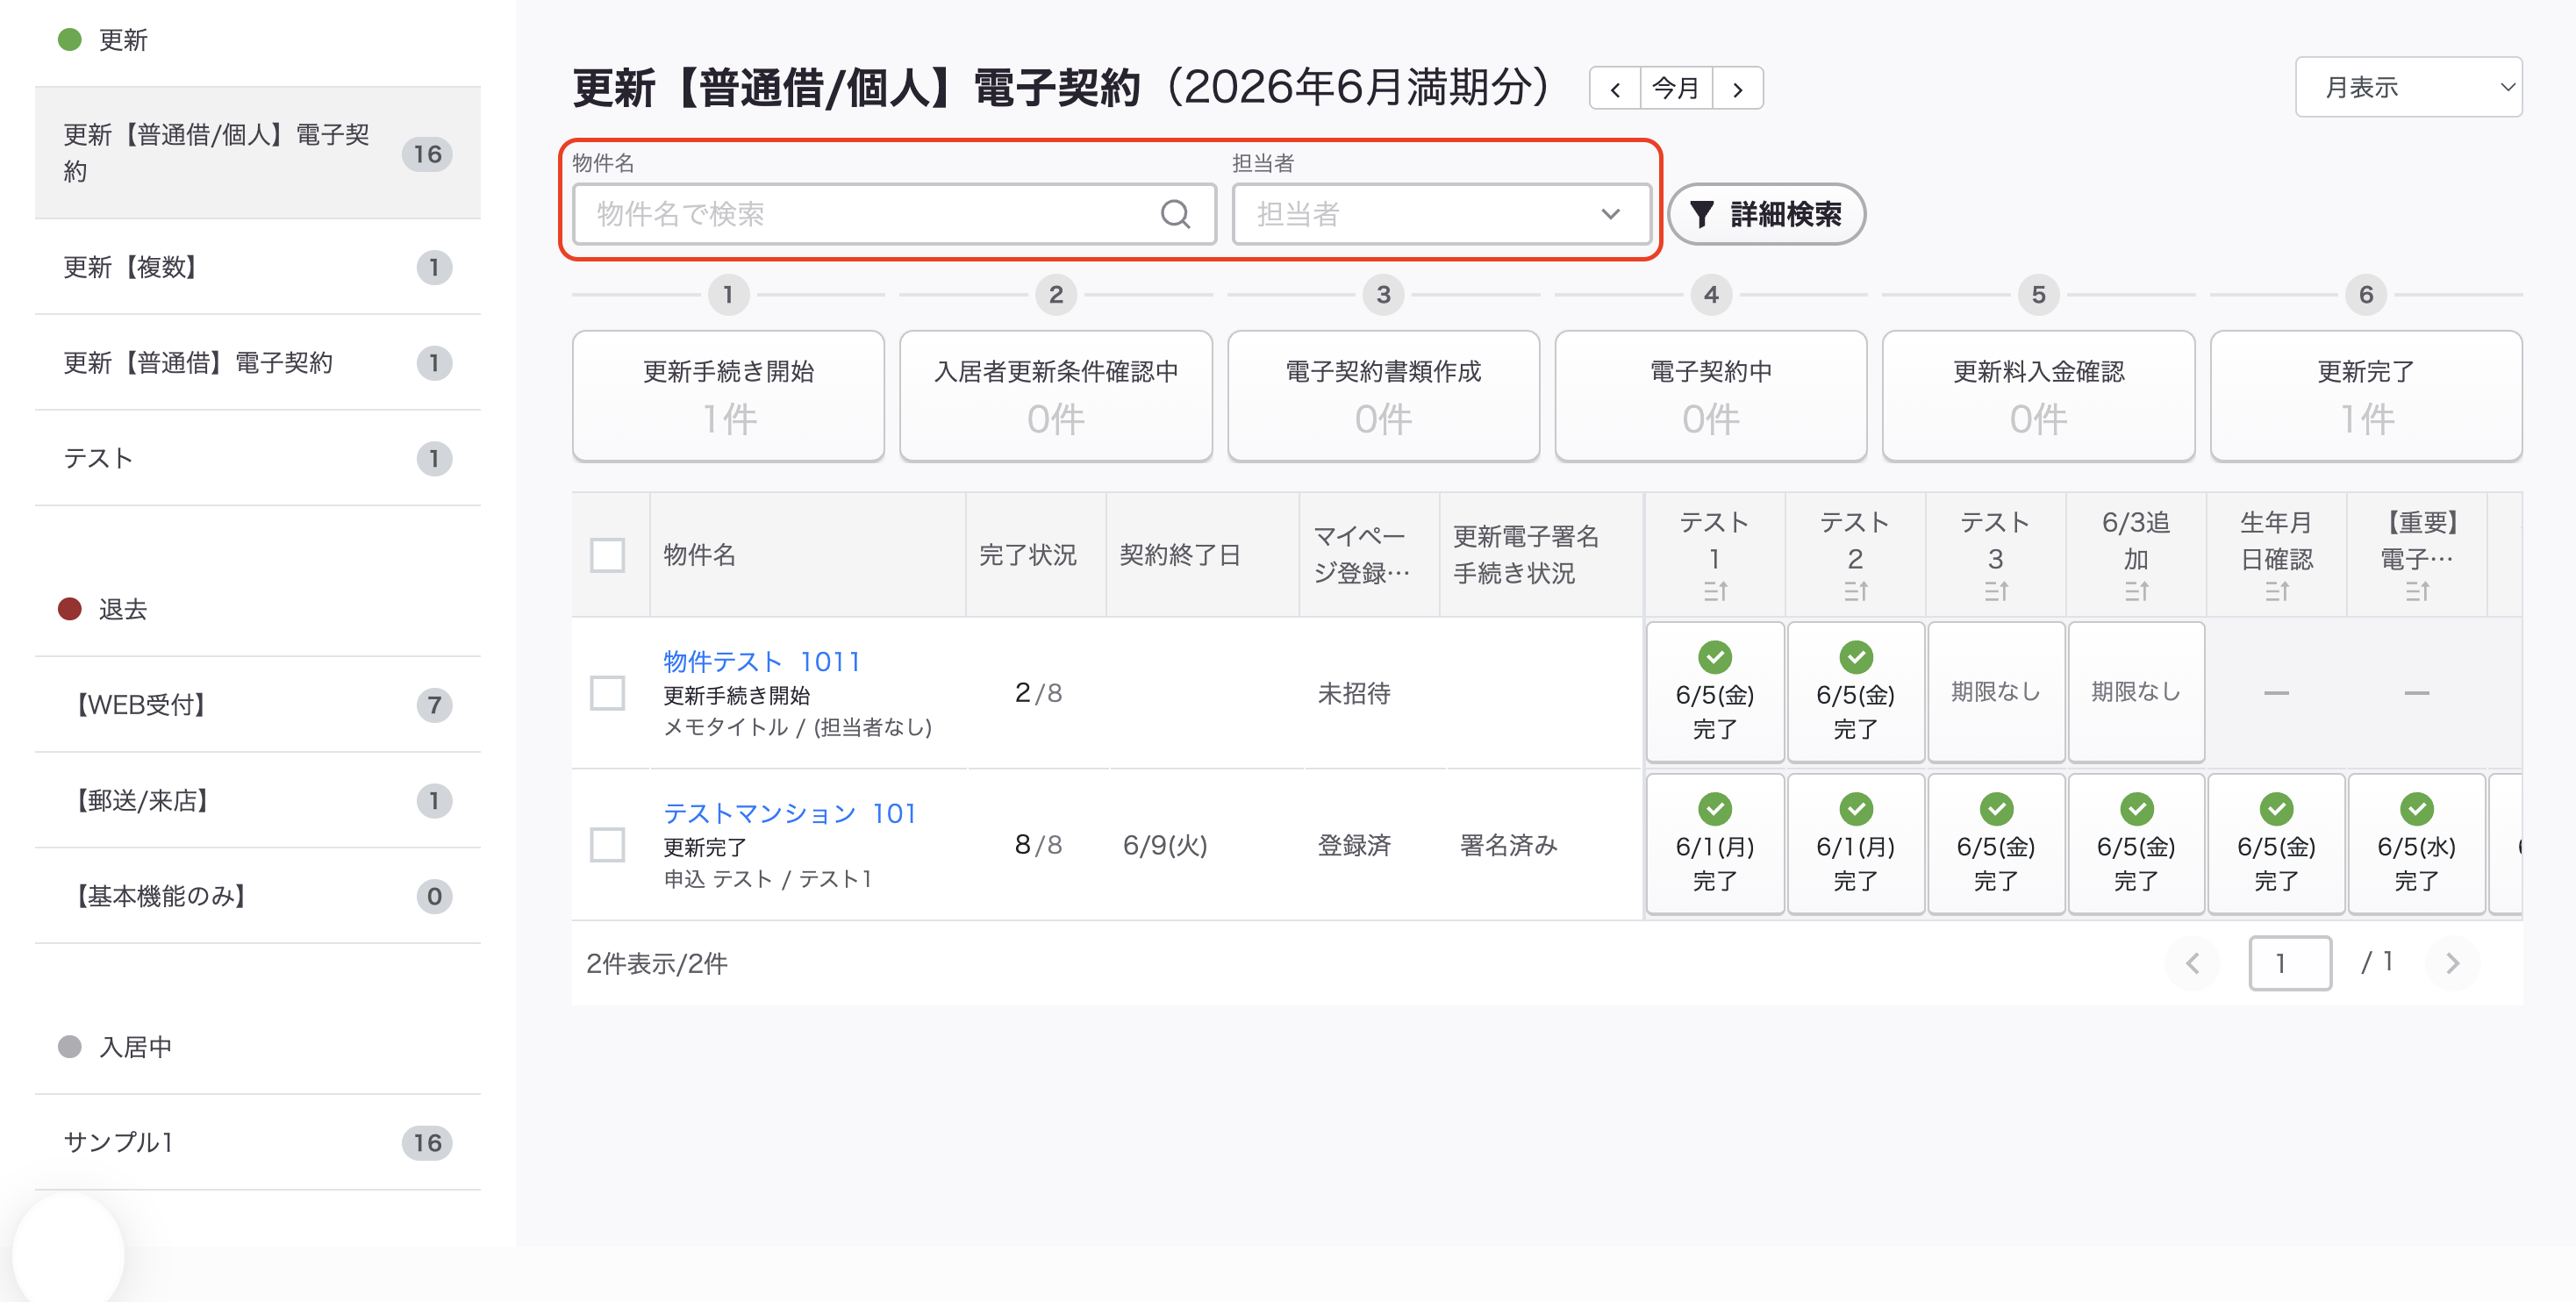The width and height of the screenshot is (2576, 1302).
Task: Click 6/3追加 green check for テストマンション 101
Action: [2136, 809]
